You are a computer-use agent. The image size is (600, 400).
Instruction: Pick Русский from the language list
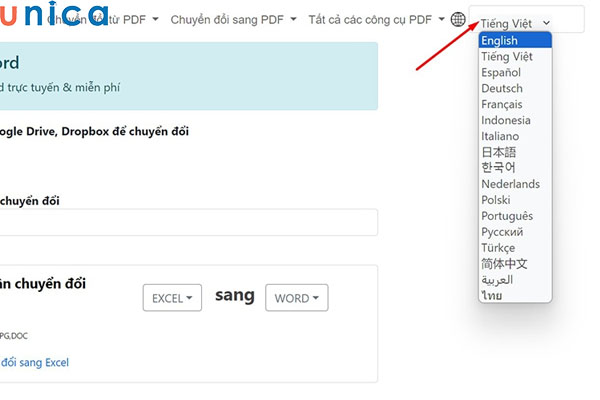[x=515, y=232]
